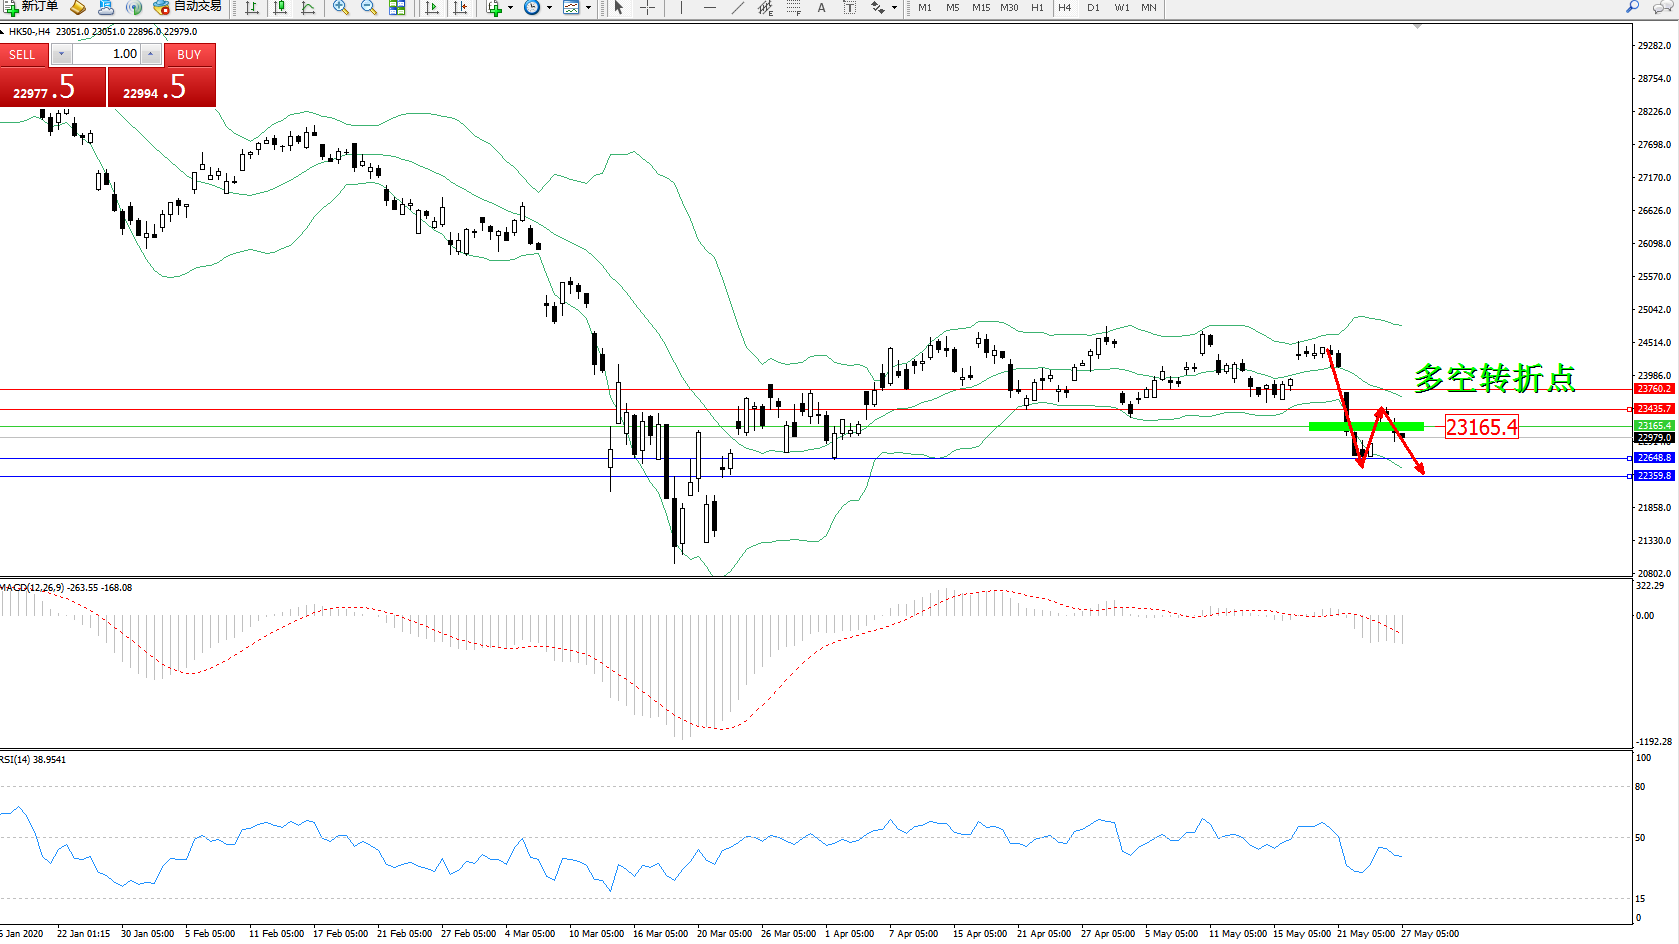Zoom in on the chart
1679x944 pixels.
tap(341, 8)
